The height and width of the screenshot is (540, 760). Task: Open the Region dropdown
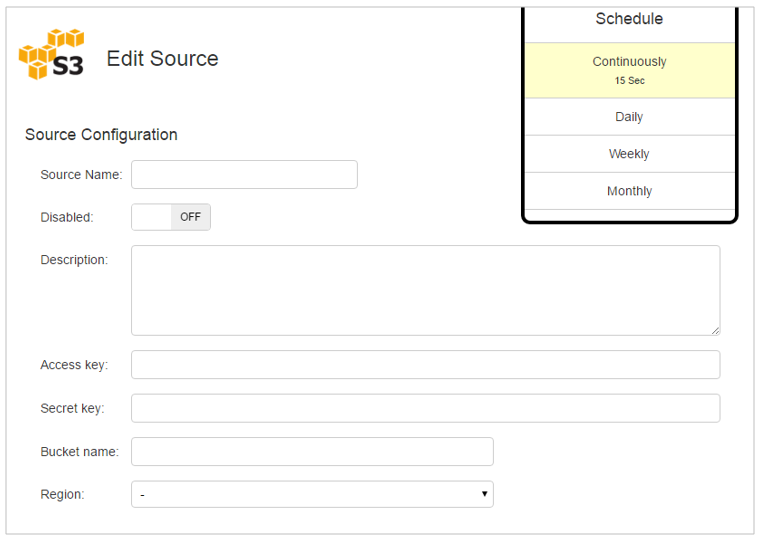point(312,494)
